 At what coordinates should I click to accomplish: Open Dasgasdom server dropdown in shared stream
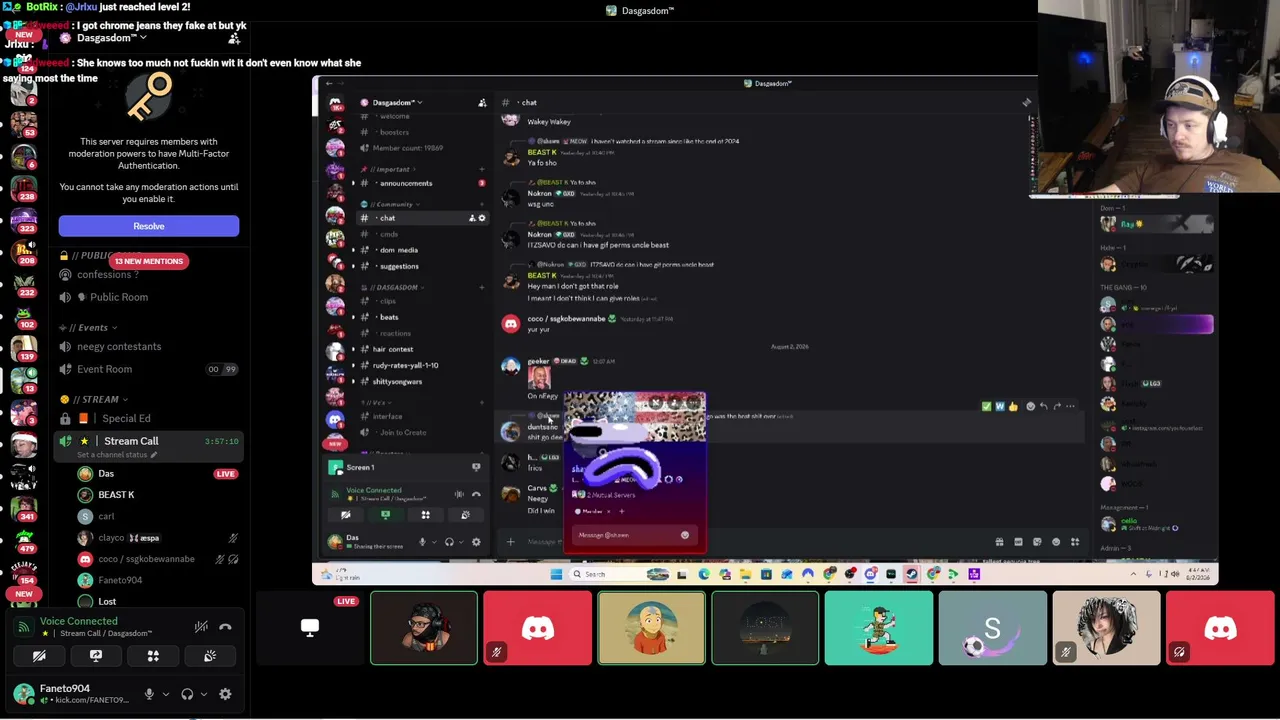[x=397, y=102]
